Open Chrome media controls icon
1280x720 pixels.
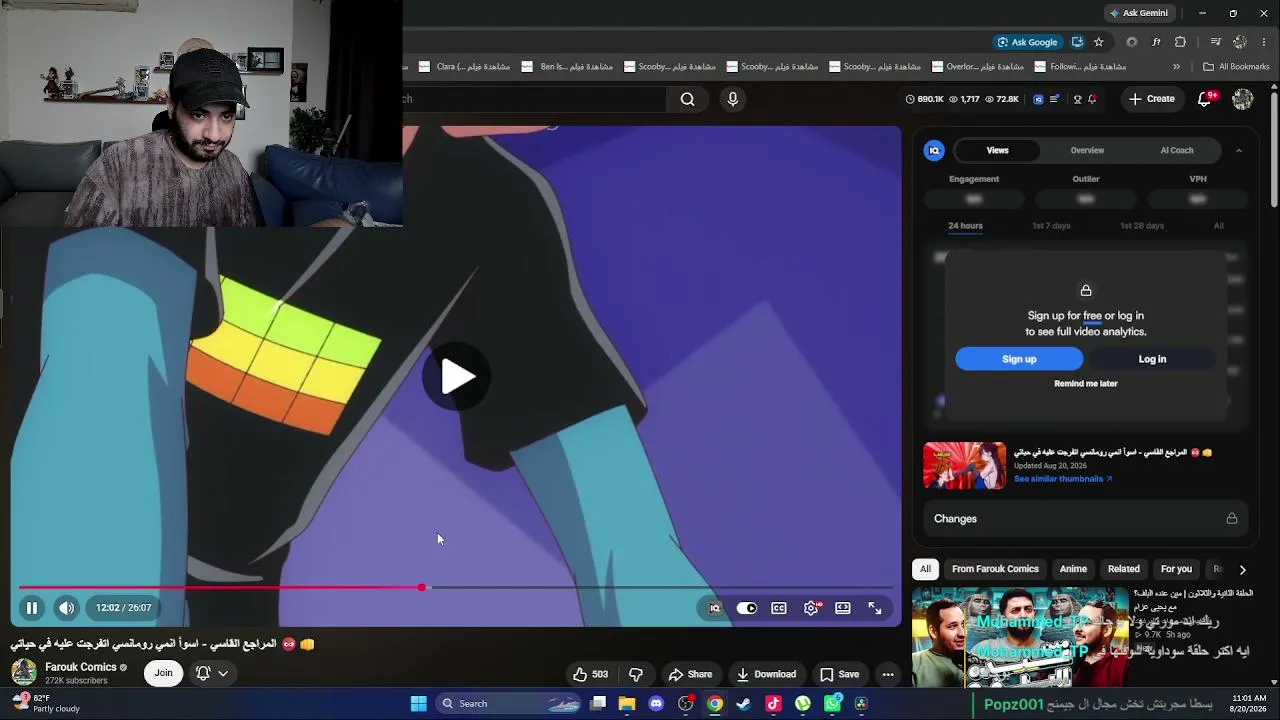(x=1216, y=42)
